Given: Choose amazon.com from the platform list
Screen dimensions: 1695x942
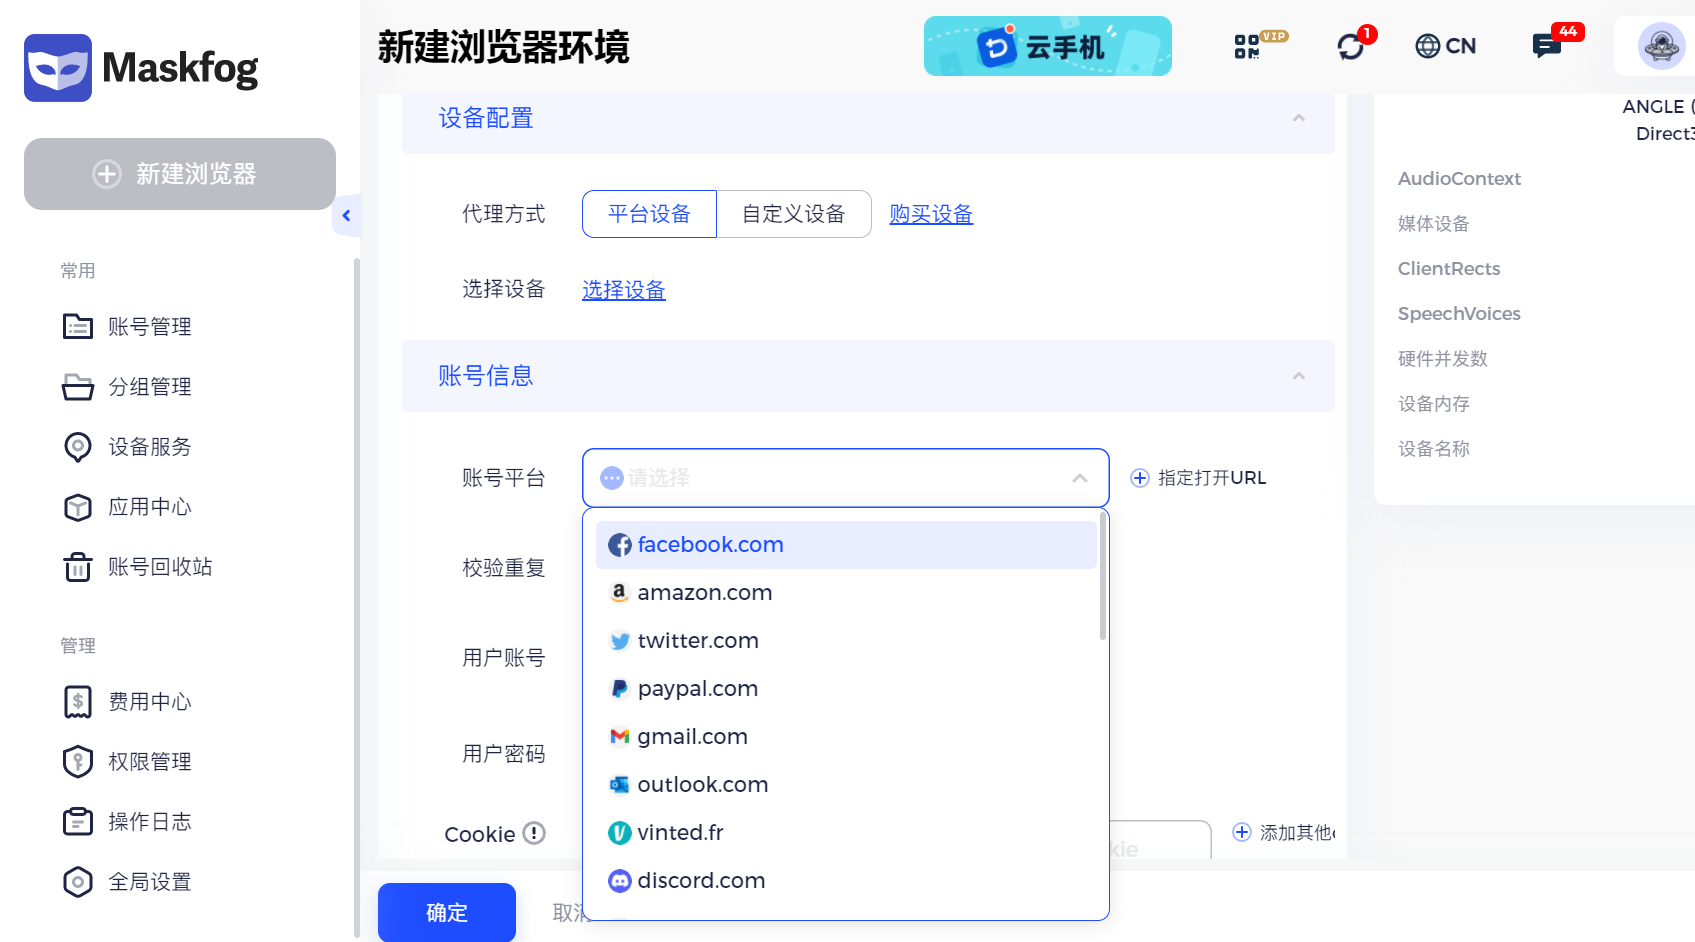Looking at the screenshot, I should (x=846, y=593).
